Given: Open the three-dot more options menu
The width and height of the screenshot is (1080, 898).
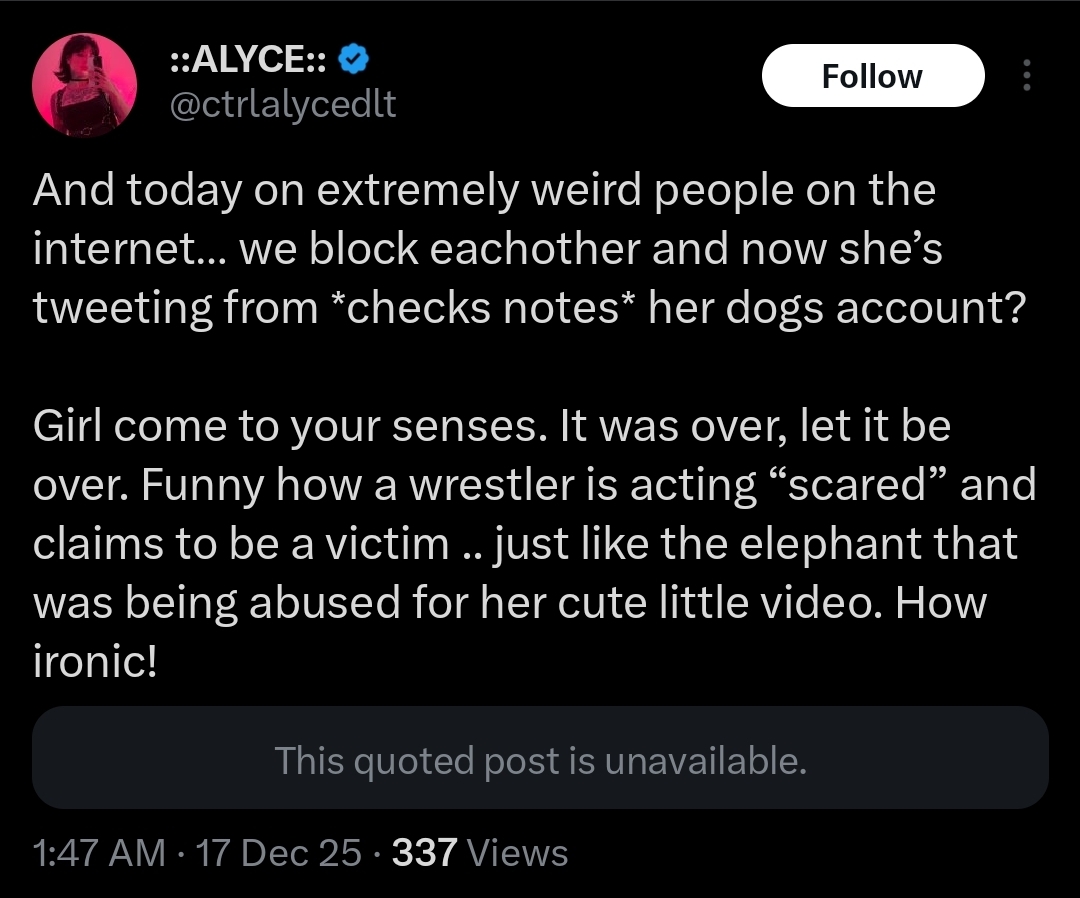Looking at the screenshot, I should [1026, 76].
